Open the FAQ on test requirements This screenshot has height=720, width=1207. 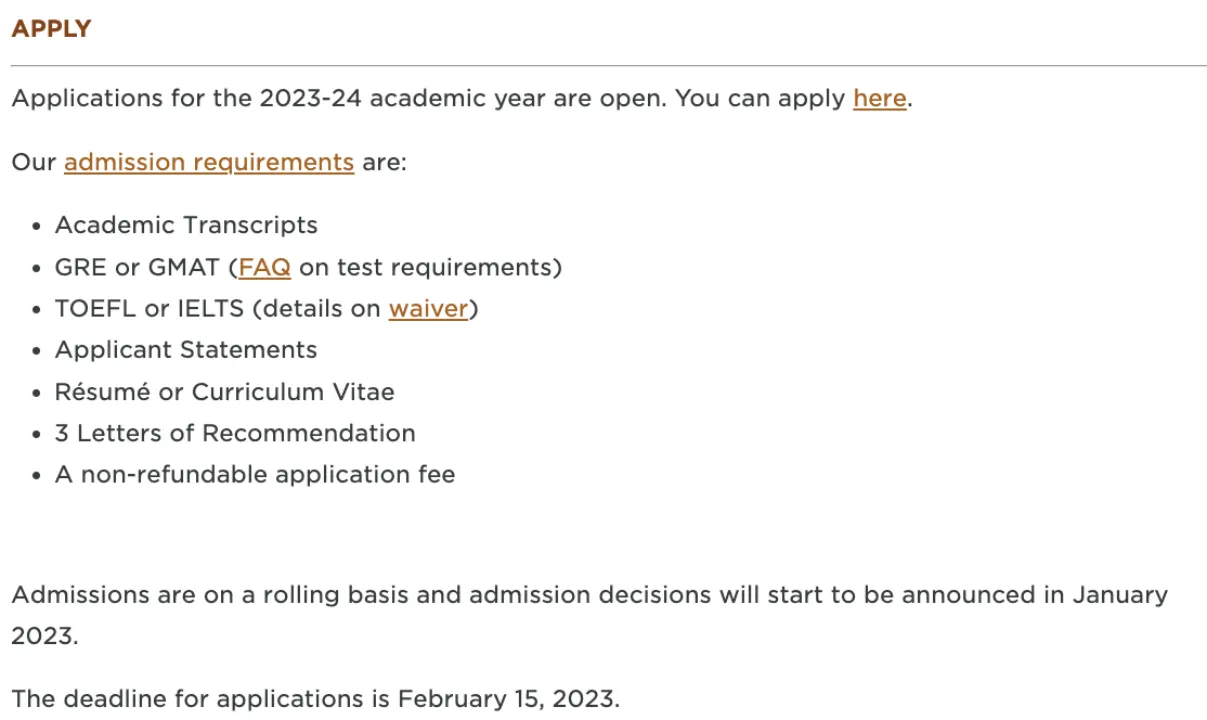[265, 268]
